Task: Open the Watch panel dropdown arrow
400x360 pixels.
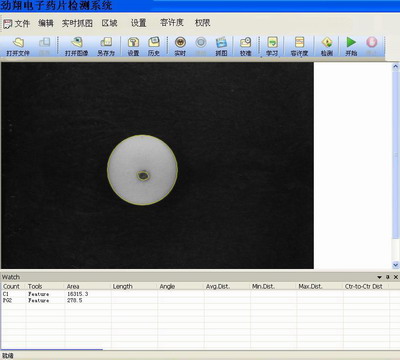Action: (x=379, y=277)
